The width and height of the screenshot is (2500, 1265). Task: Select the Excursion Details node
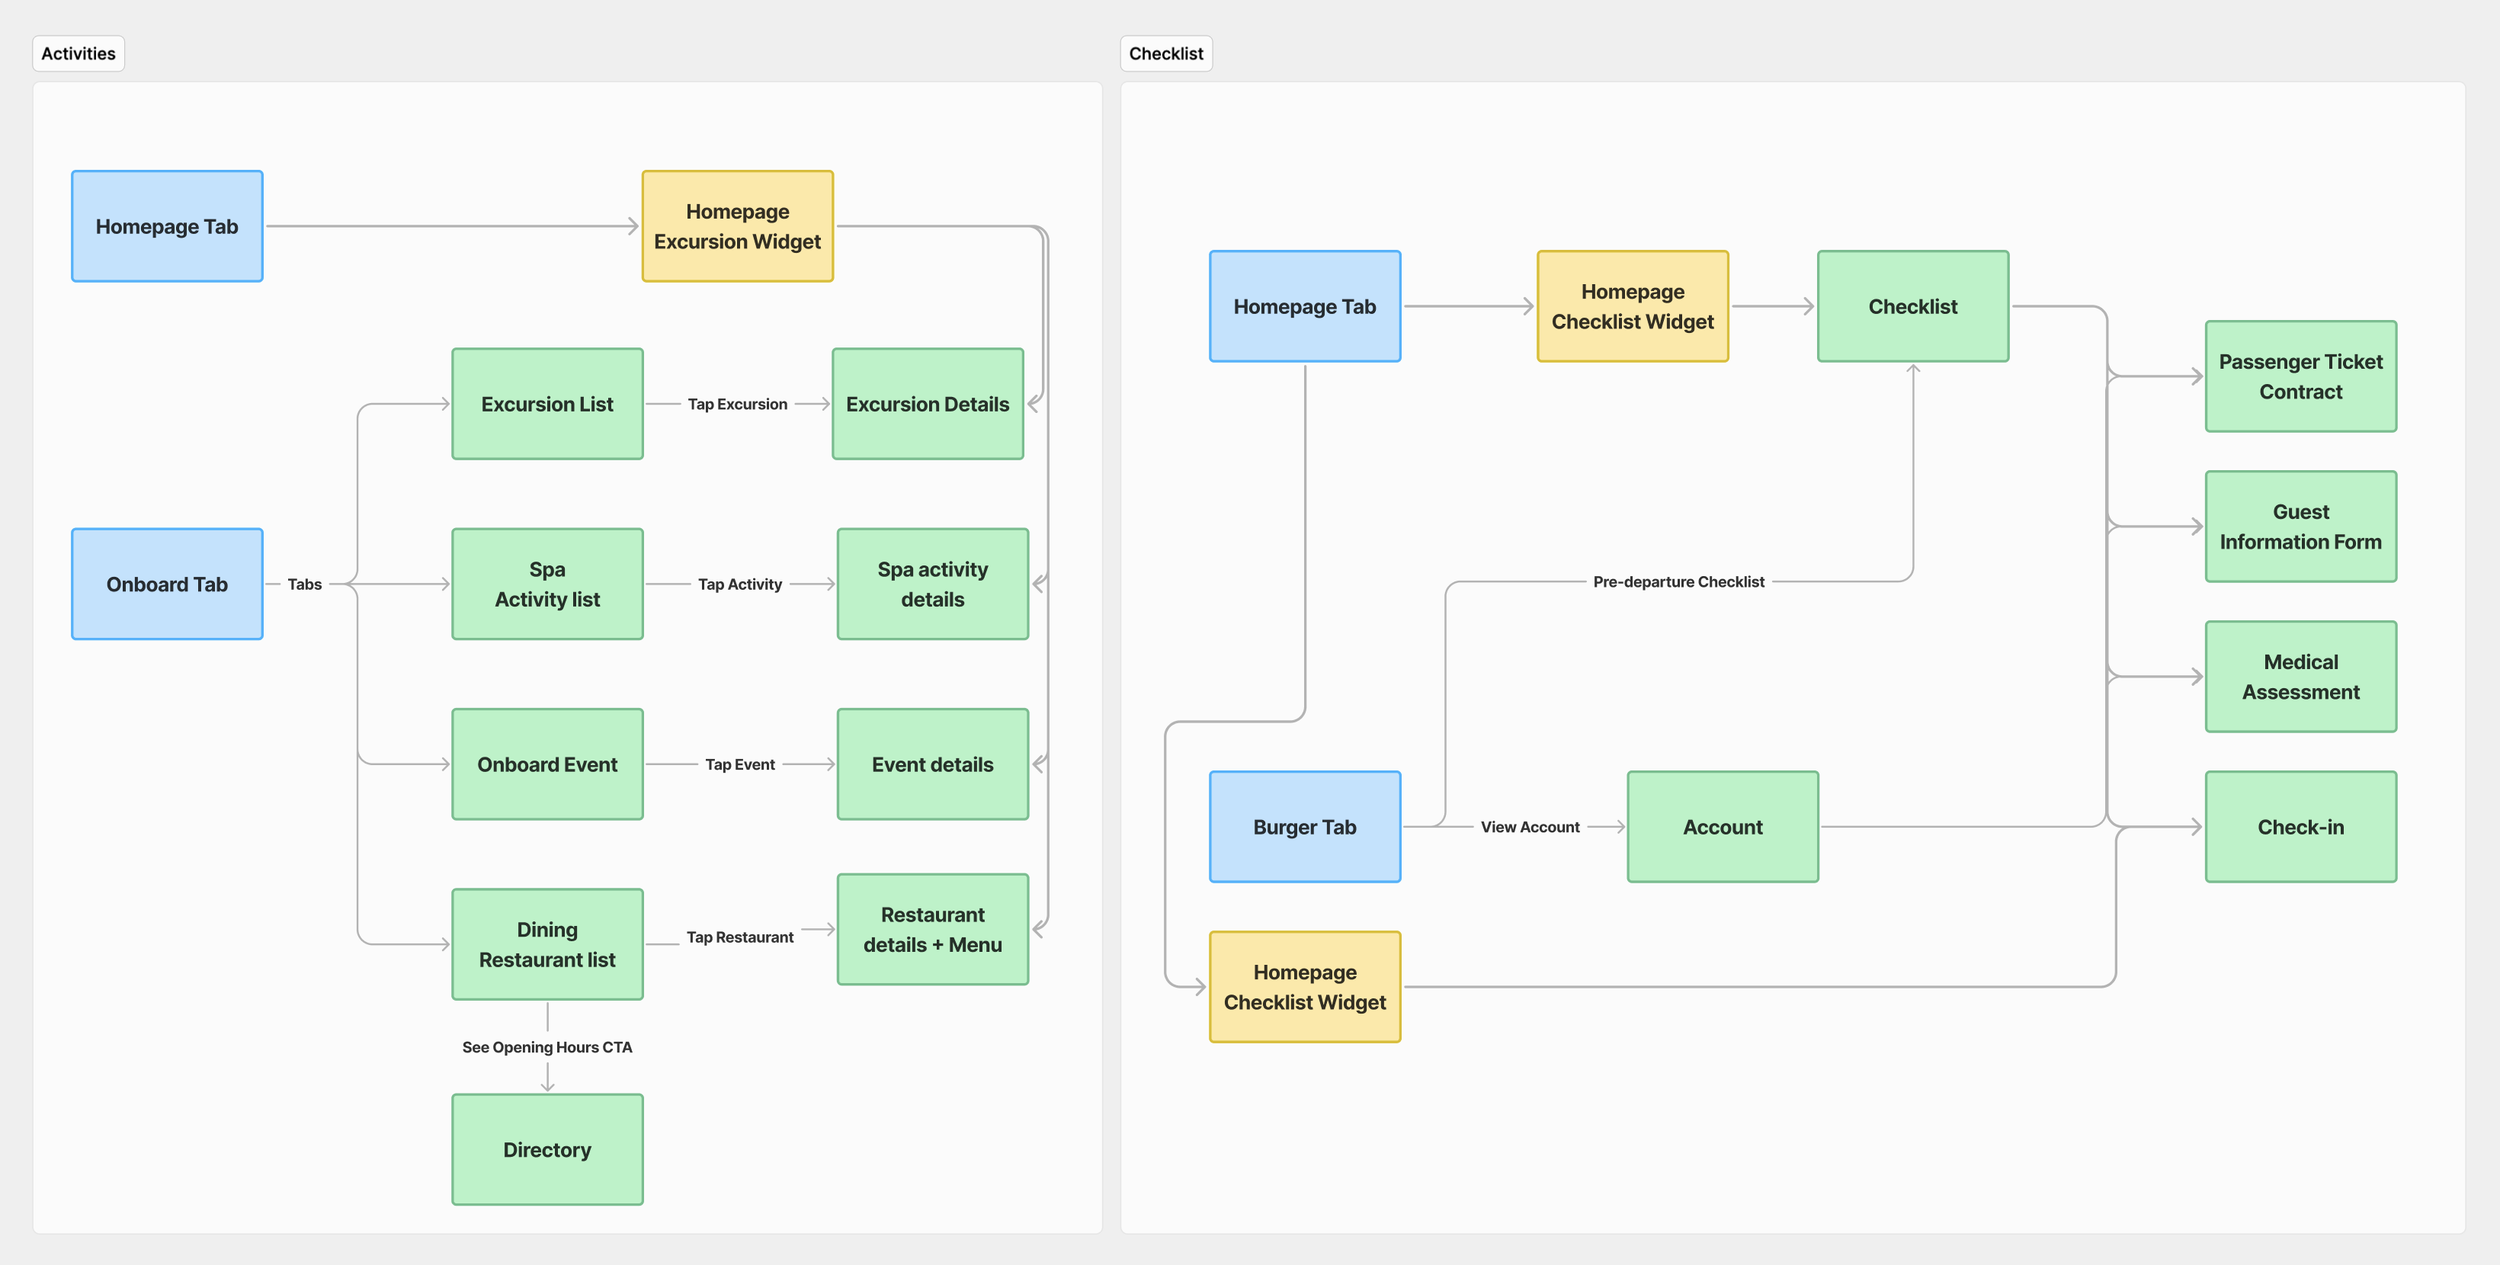tap(928, 404)
